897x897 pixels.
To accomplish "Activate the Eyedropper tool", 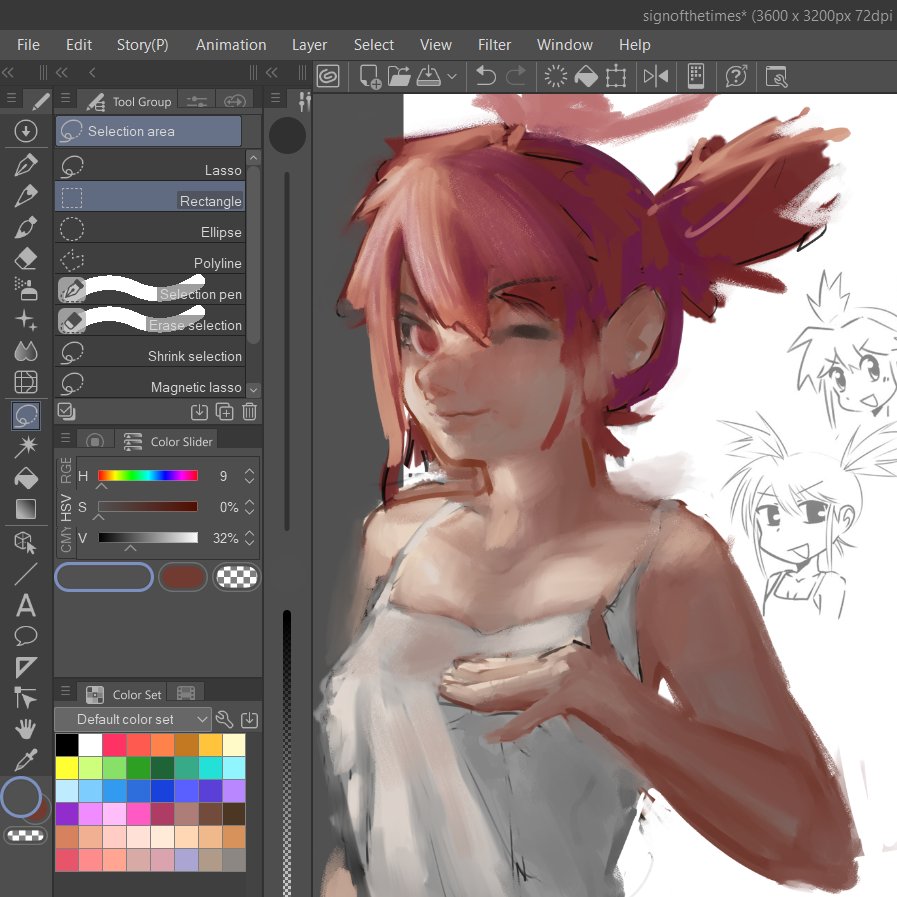I will coord(26,760).
